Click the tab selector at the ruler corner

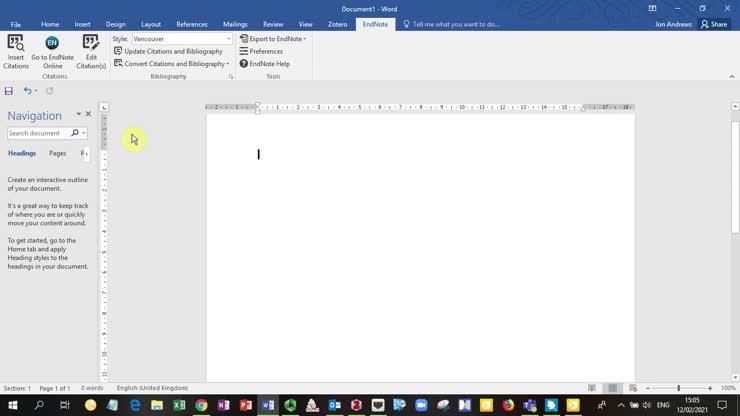[x=104, y=107]
